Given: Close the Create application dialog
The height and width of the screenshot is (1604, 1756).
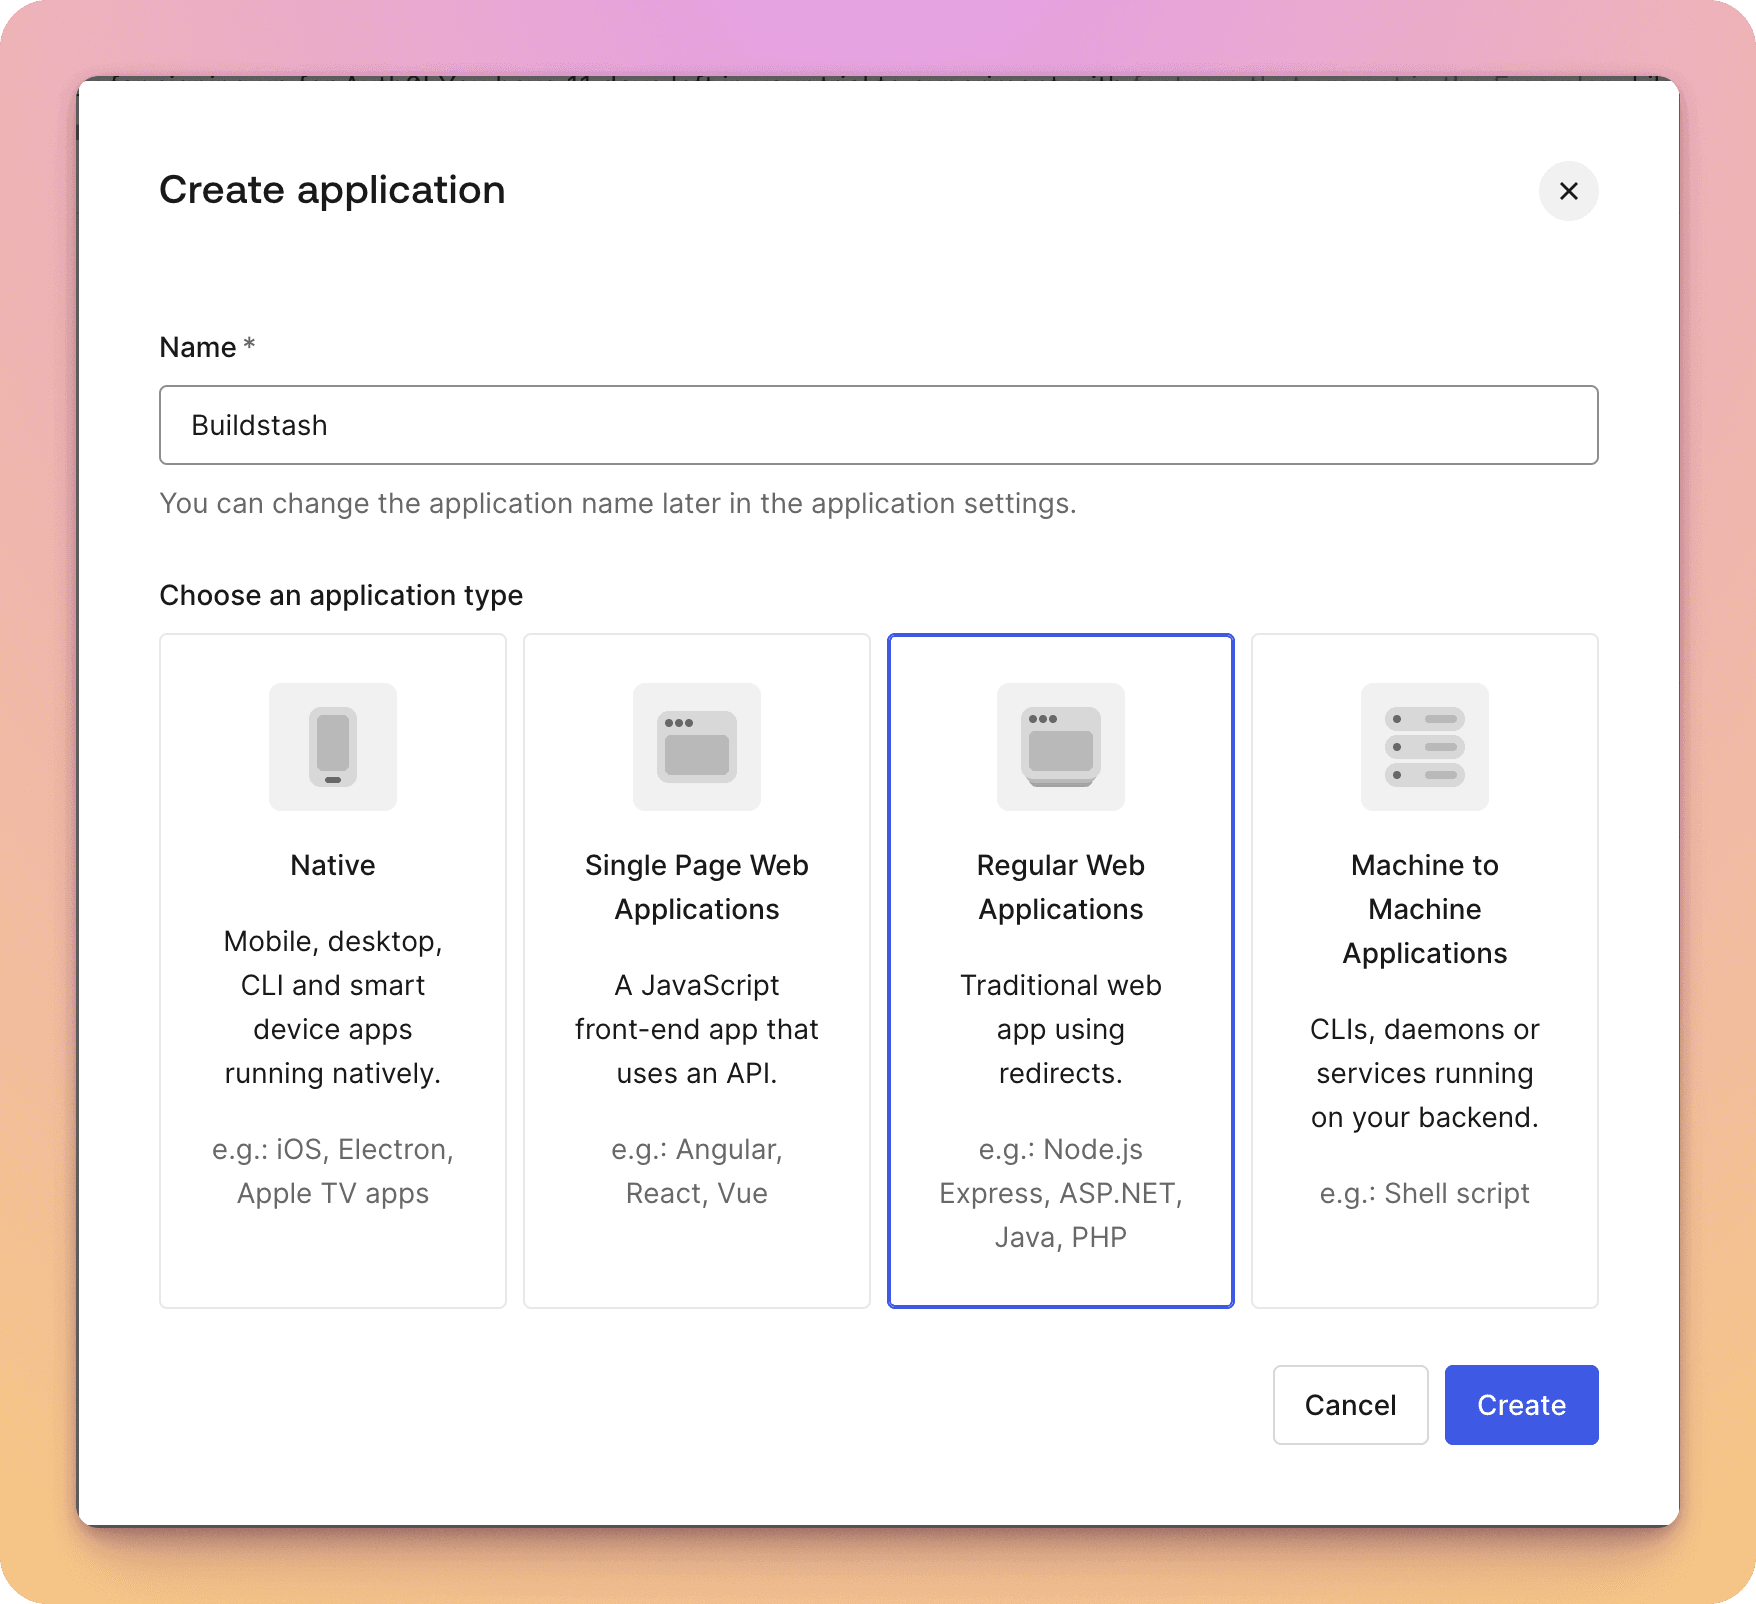Looking at the screenshot, I should pos(1568,191).
